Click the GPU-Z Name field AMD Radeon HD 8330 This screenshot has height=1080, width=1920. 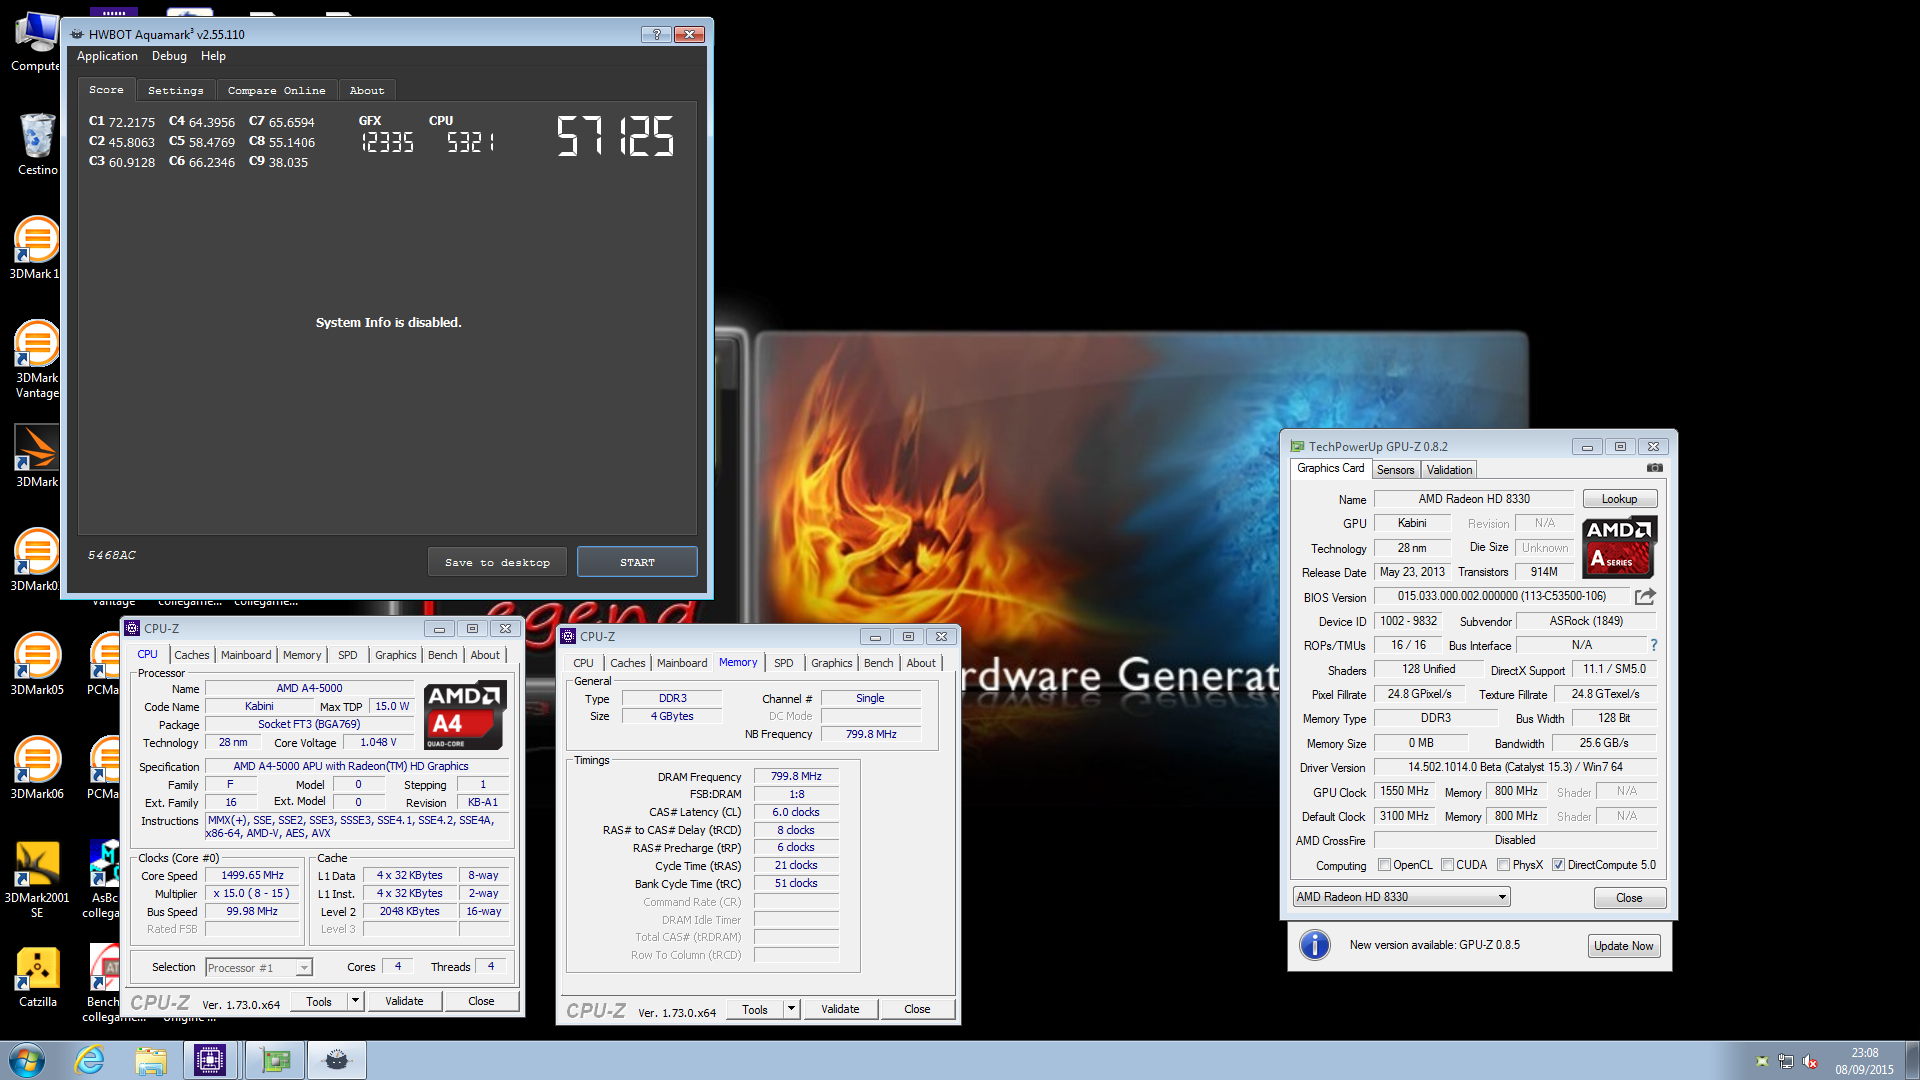pos(1474,499)
